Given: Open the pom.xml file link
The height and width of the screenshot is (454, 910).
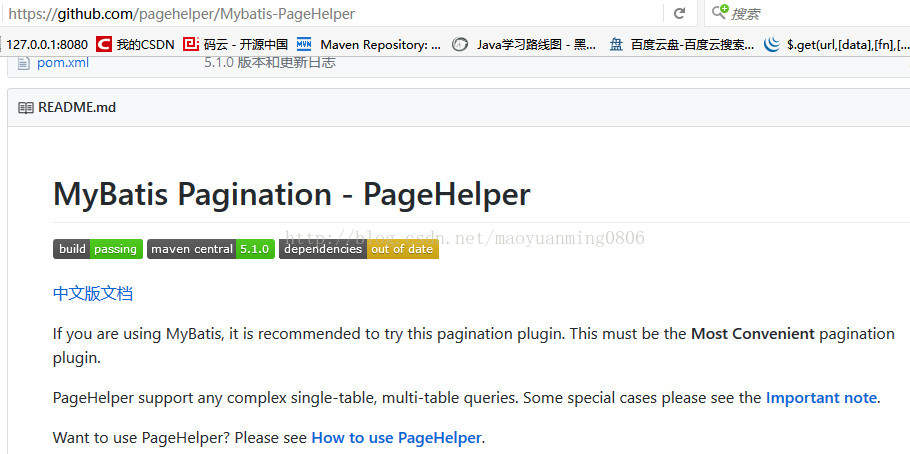Looking at the screenshot, I should [63, 62].
